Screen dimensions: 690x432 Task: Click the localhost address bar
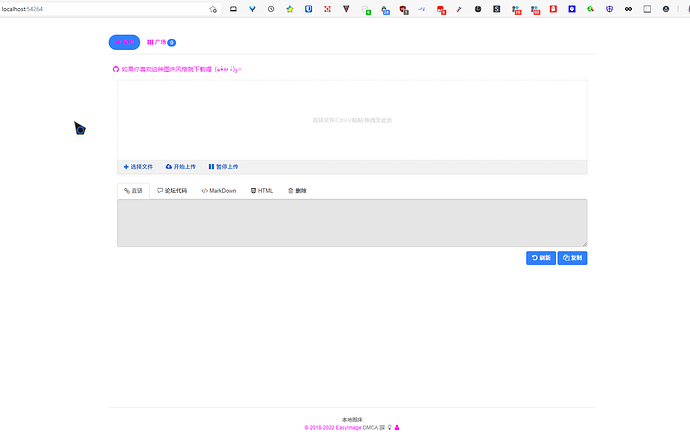click(100, 9)
